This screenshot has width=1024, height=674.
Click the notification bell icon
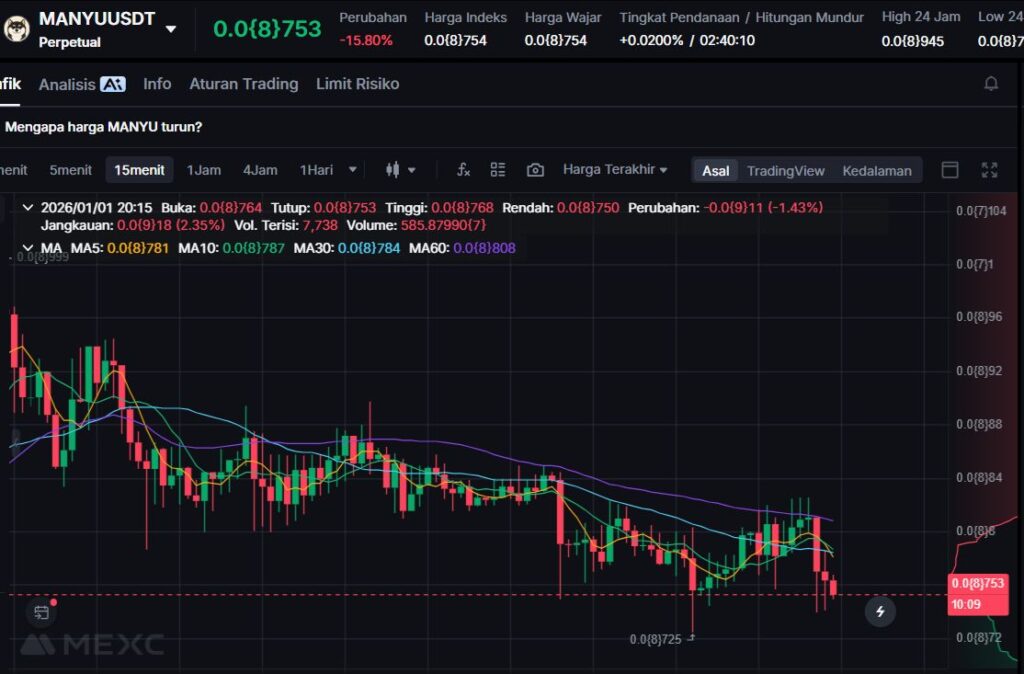point(991,84)
